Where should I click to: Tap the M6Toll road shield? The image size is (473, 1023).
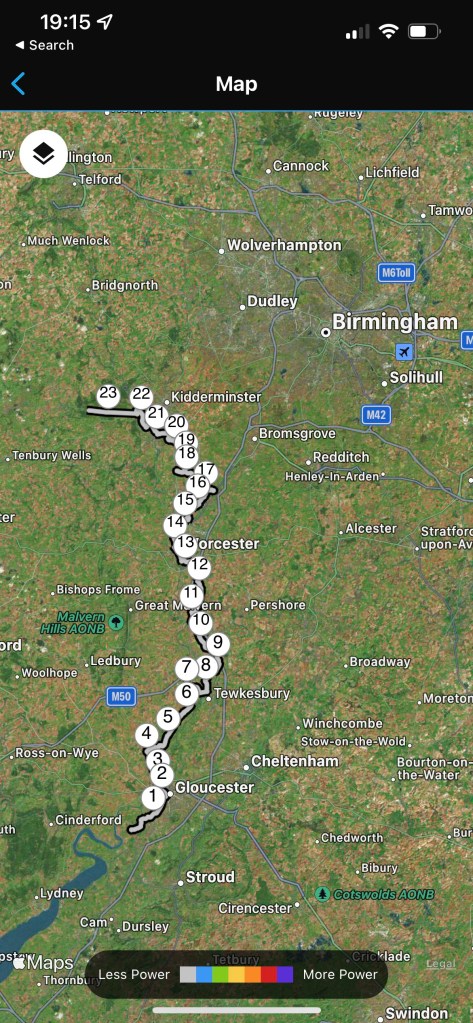point(397,273)
